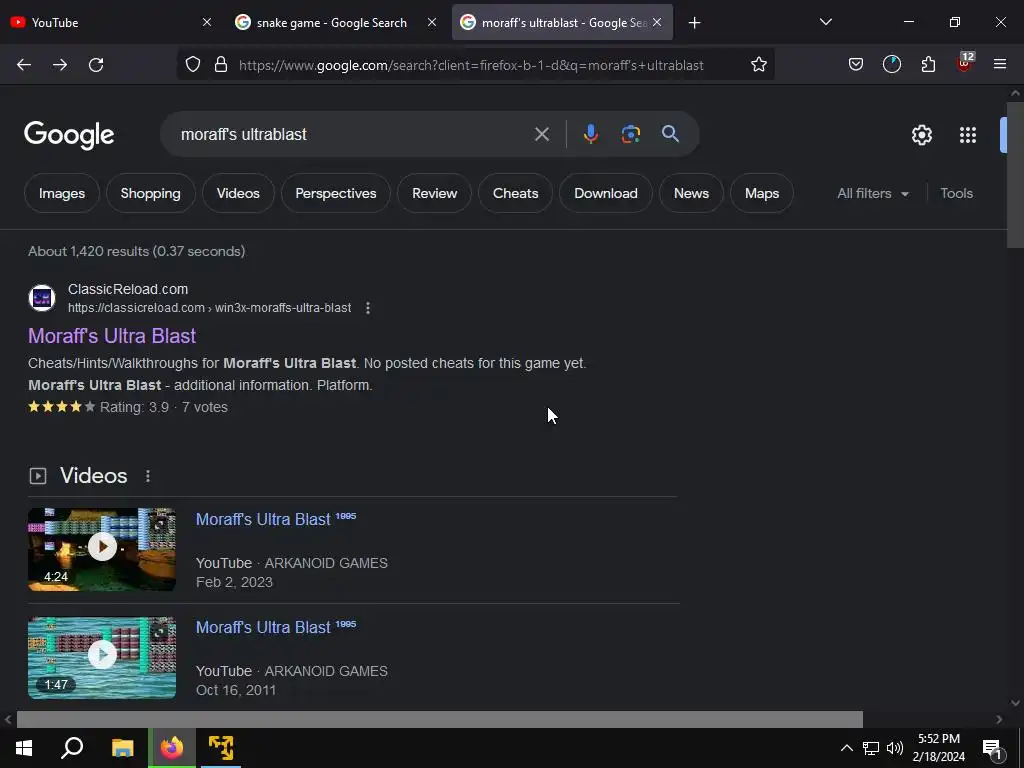The width and height of the screenshot is (1024, 768).
Task: Click the horizontal scrollbar at page bottom
Action: coord(440,719)
